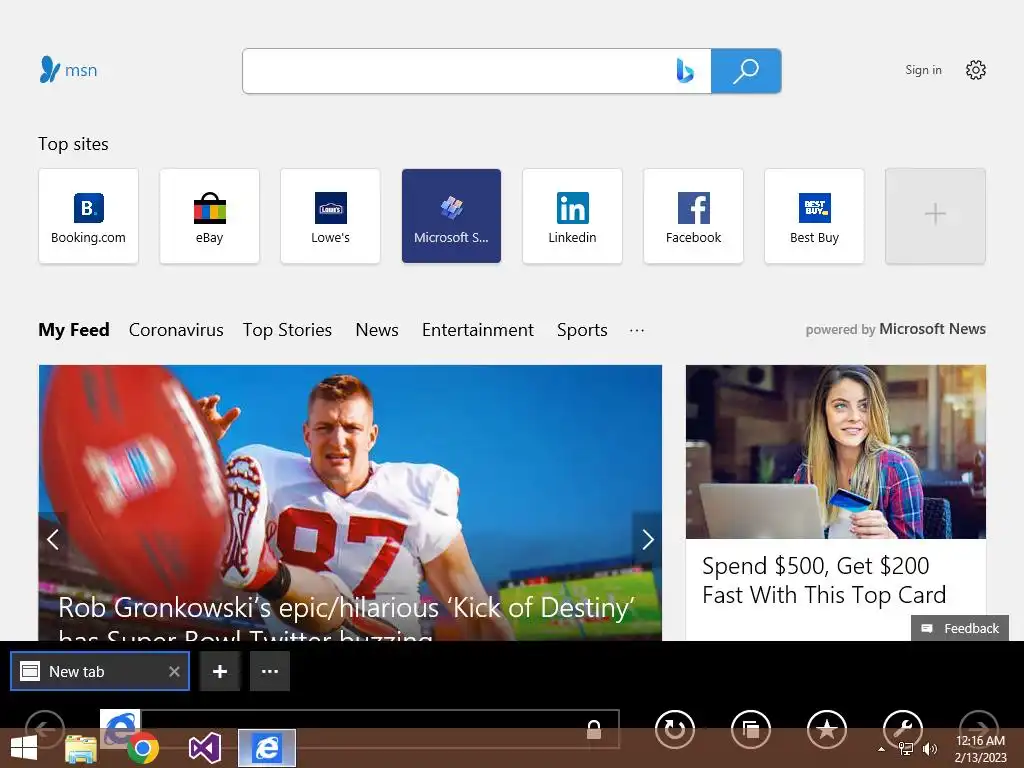The width and height of the screenshot is (1024, 768).
Task: Click the taskbar clock 12:16 AM
Action: (x=980, y=741)
